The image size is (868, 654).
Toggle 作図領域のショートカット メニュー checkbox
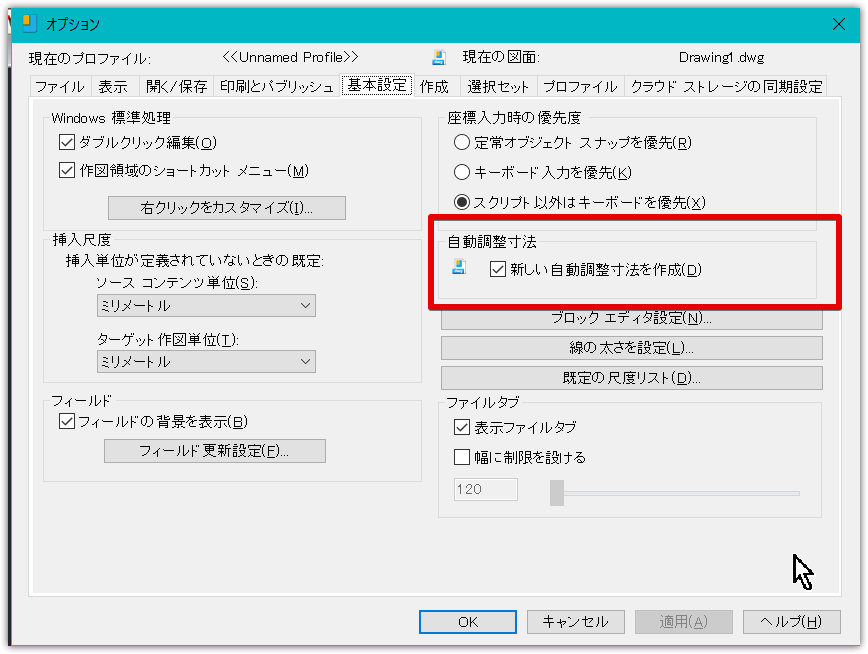click(66, 170)
